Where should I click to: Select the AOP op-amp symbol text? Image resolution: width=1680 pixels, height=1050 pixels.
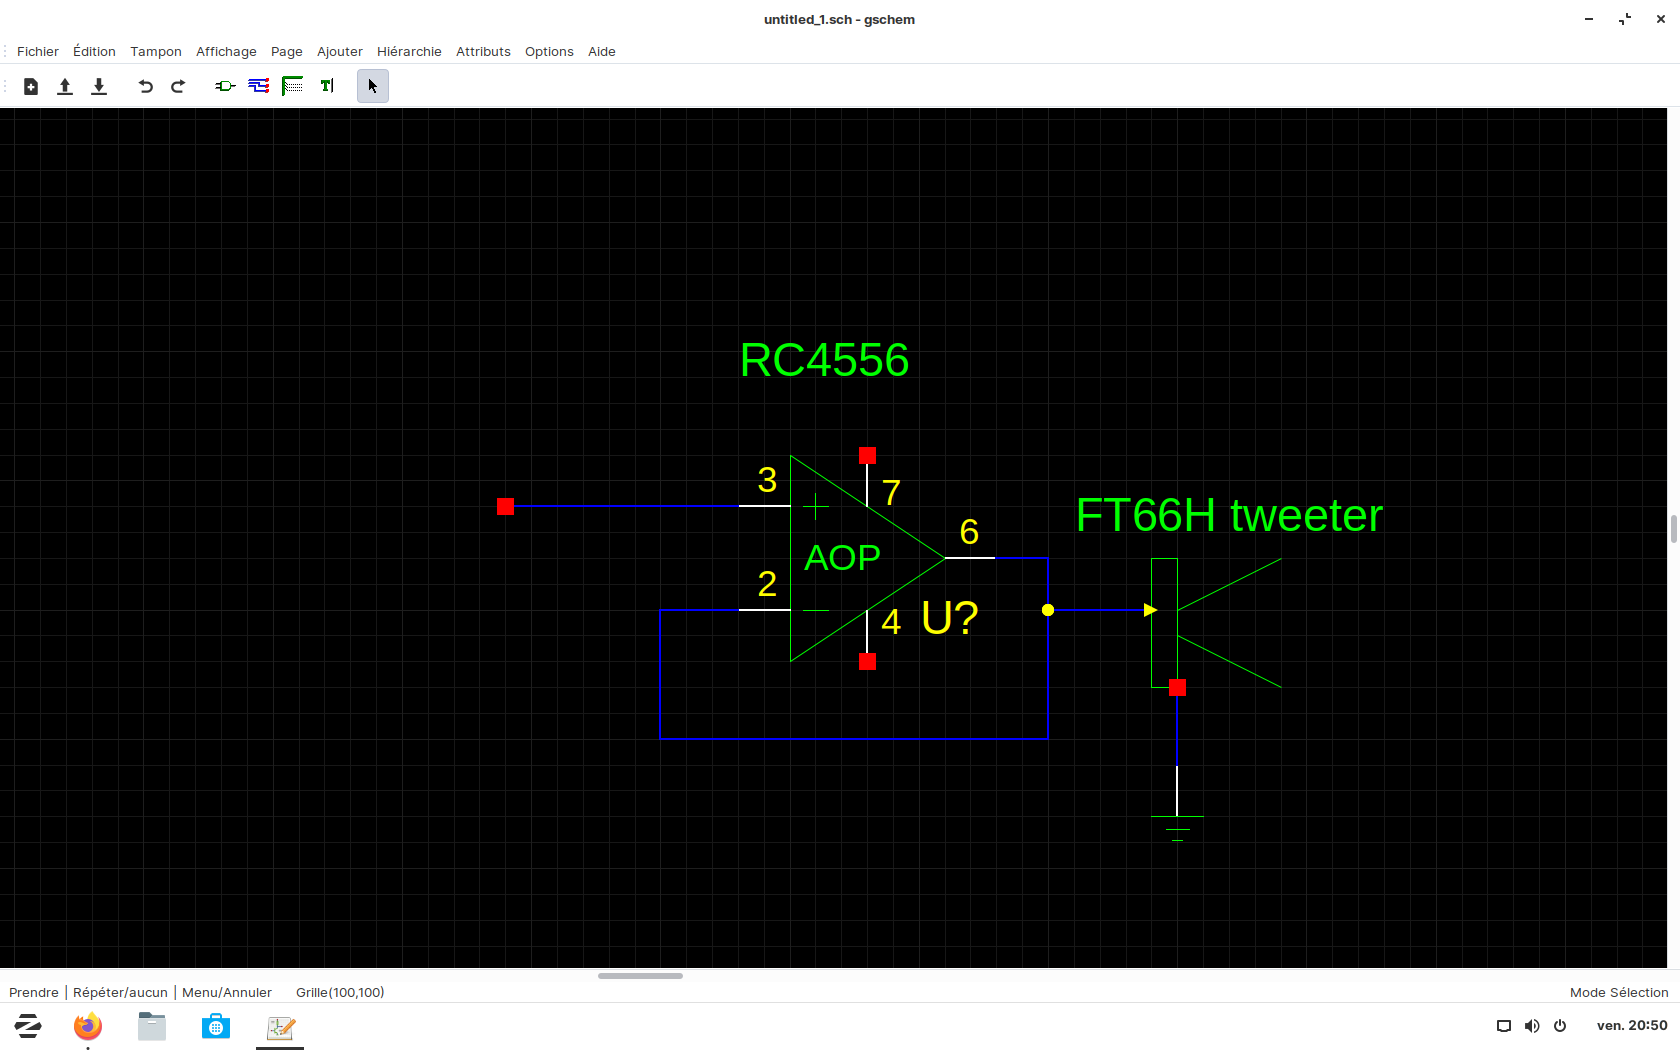842,558
